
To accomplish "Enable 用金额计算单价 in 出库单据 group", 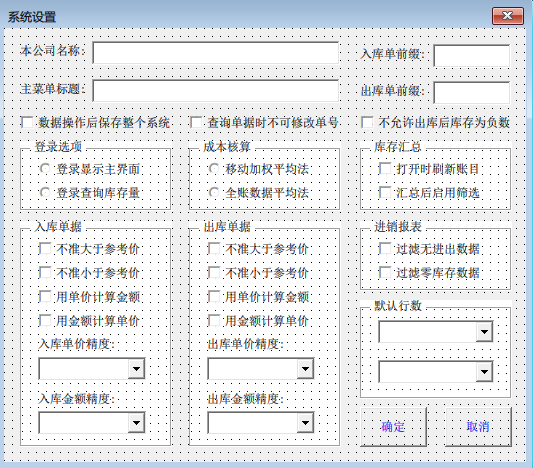I will tap(214, 320).
